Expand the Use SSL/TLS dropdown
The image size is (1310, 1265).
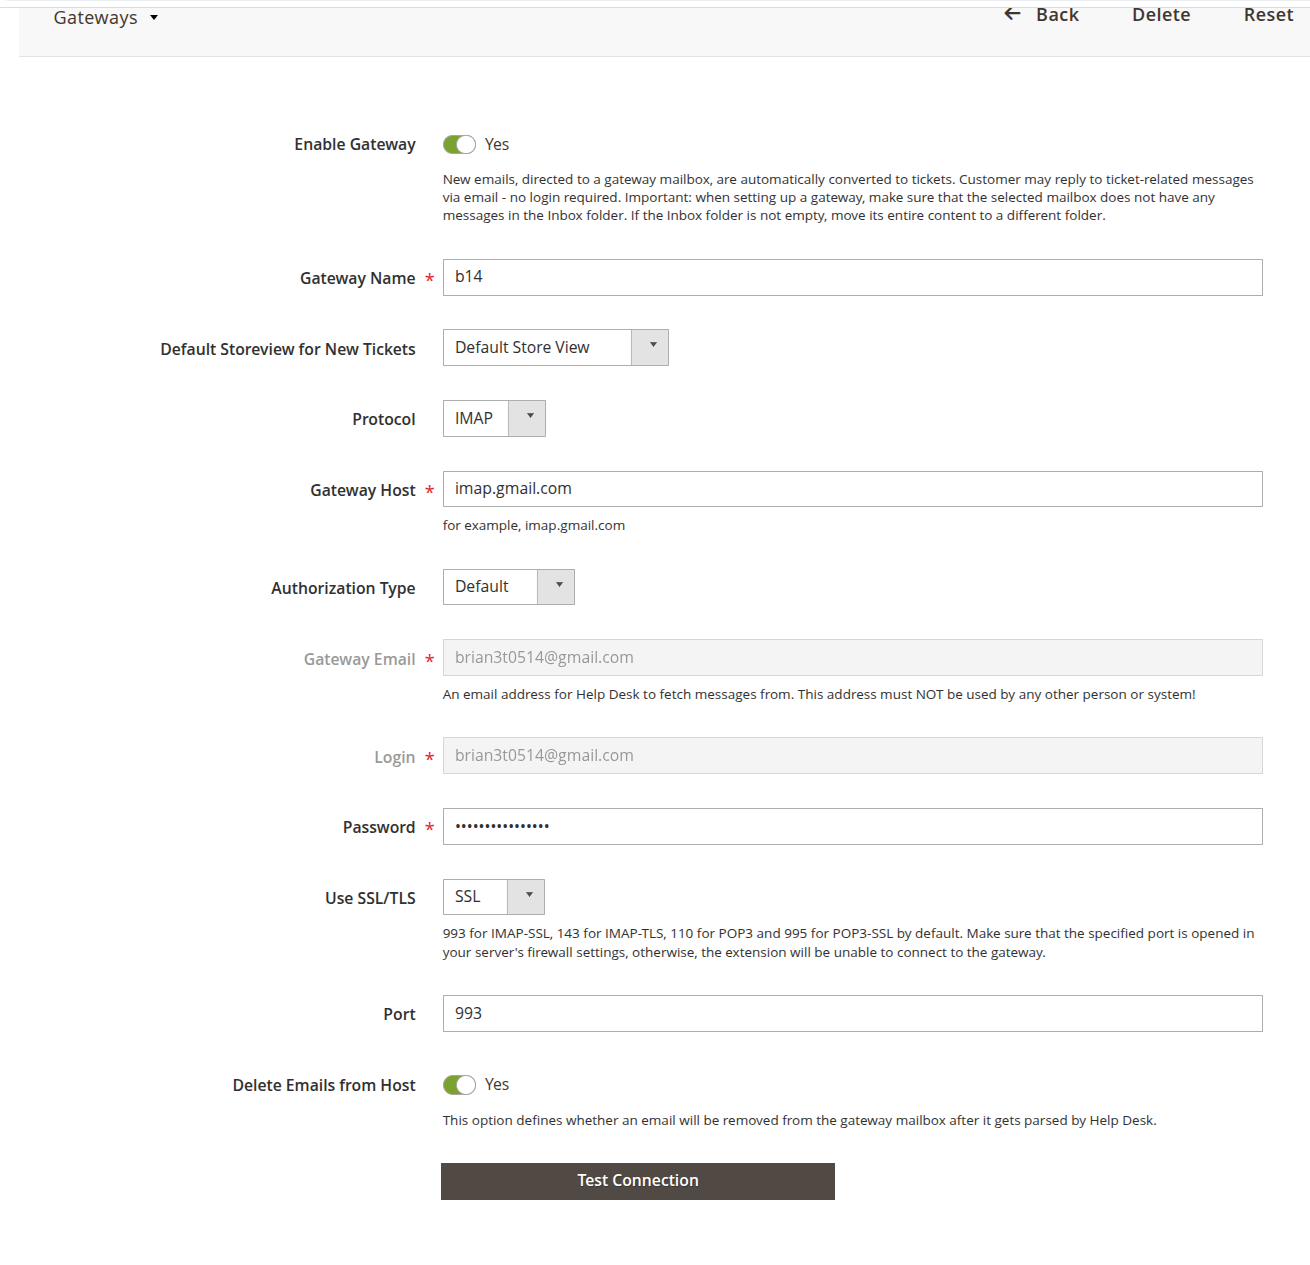(x=493, y=897)
